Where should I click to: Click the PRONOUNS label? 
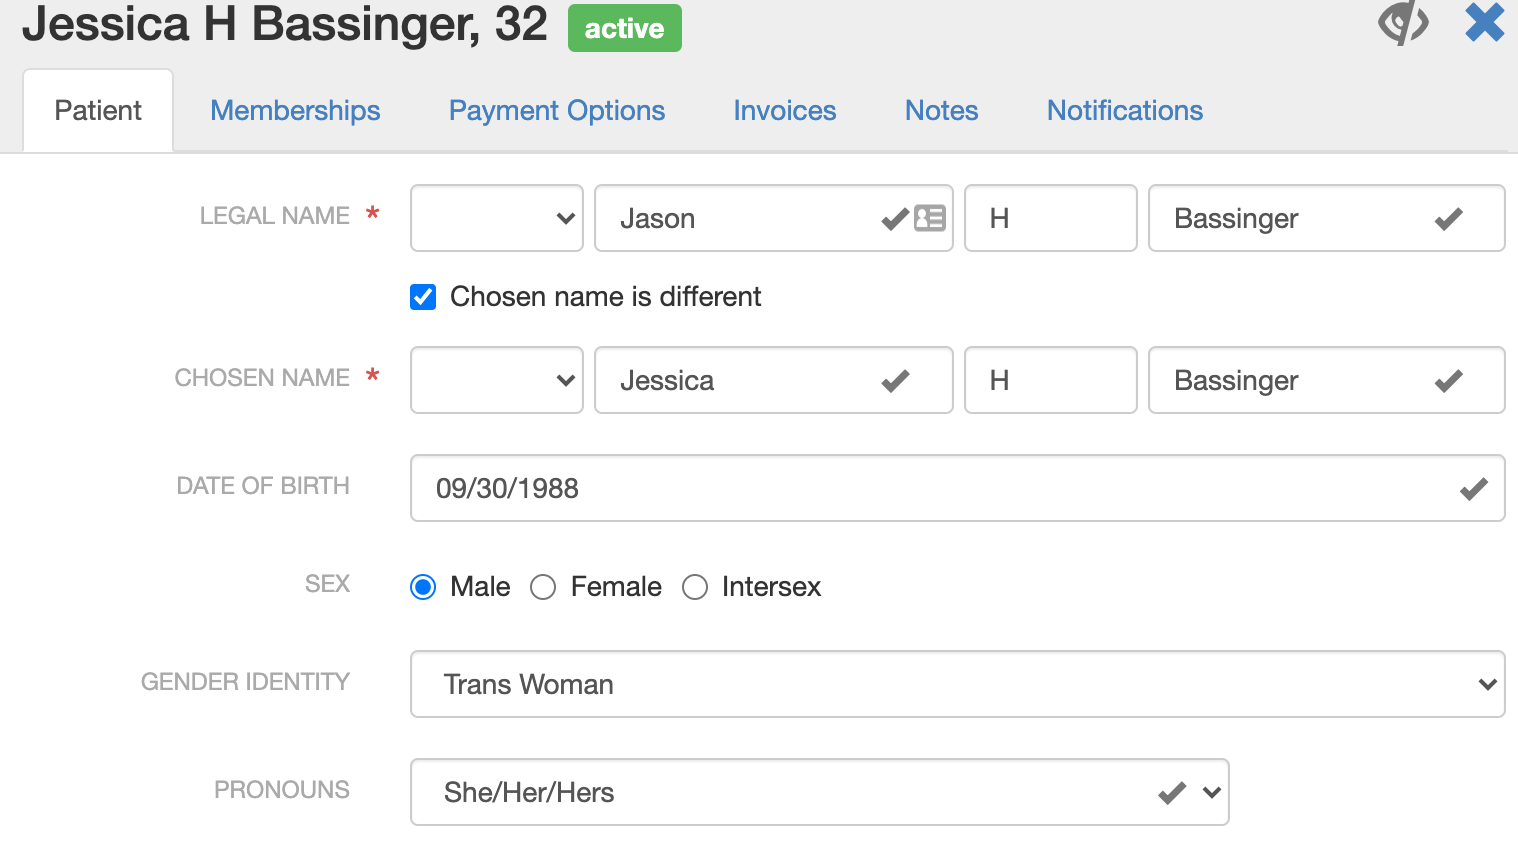click(282, 790)
